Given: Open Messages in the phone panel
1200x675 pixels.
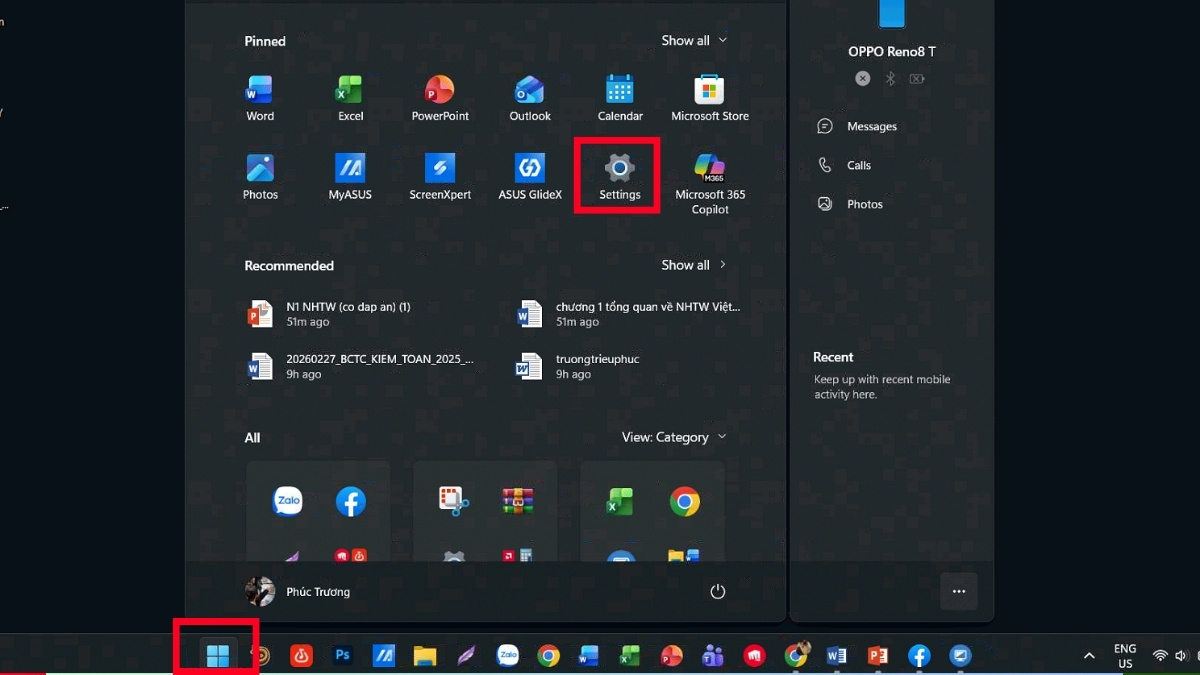Looking at the screenshot, I should (x=858, y=126).
